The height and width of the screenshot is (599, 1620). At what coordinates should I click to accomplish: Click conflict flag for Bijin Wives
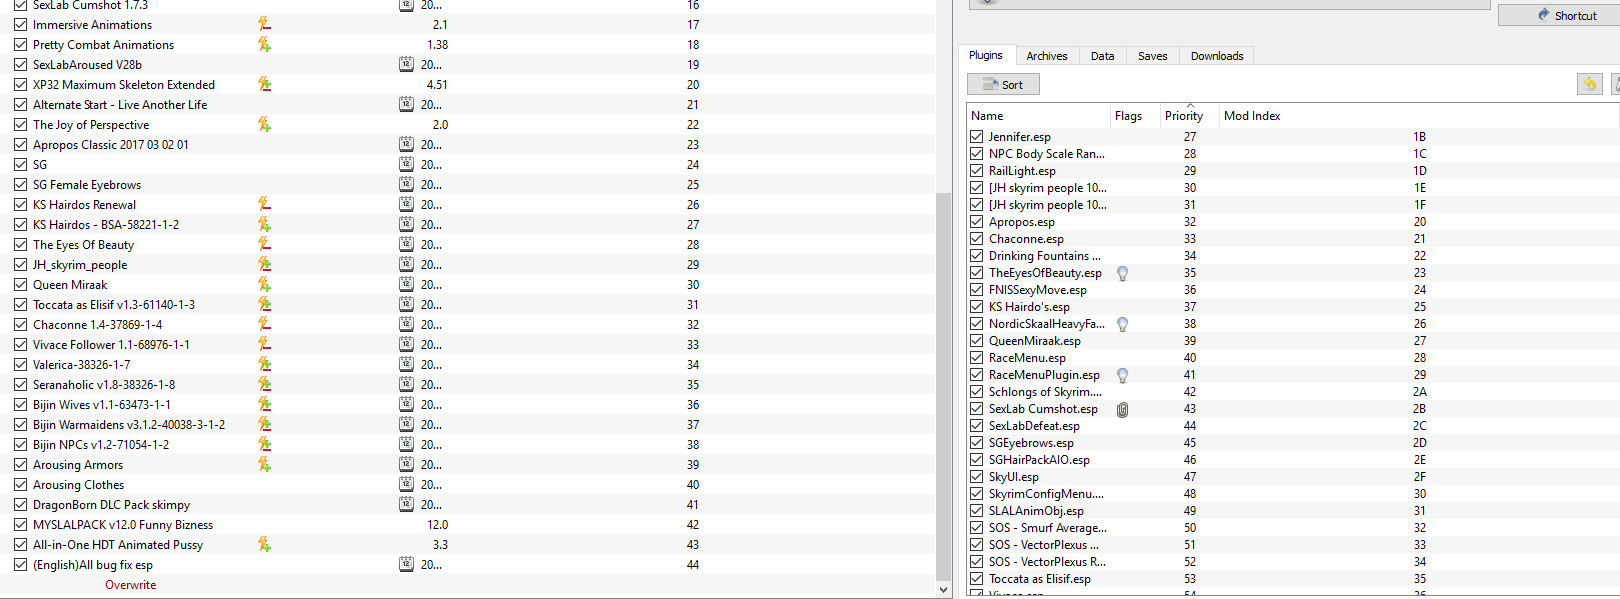264,404
